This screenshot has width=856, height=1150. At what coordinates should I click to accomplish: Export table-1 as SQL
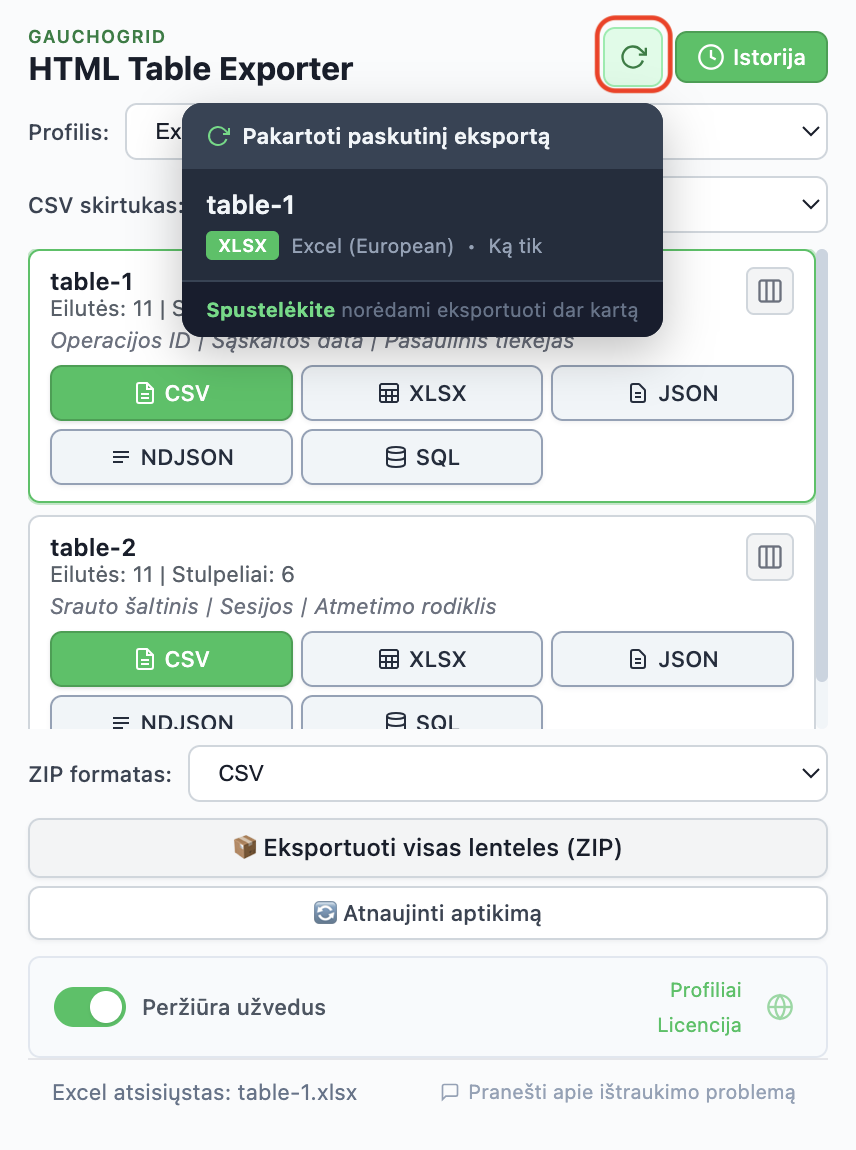coord(421,457)
